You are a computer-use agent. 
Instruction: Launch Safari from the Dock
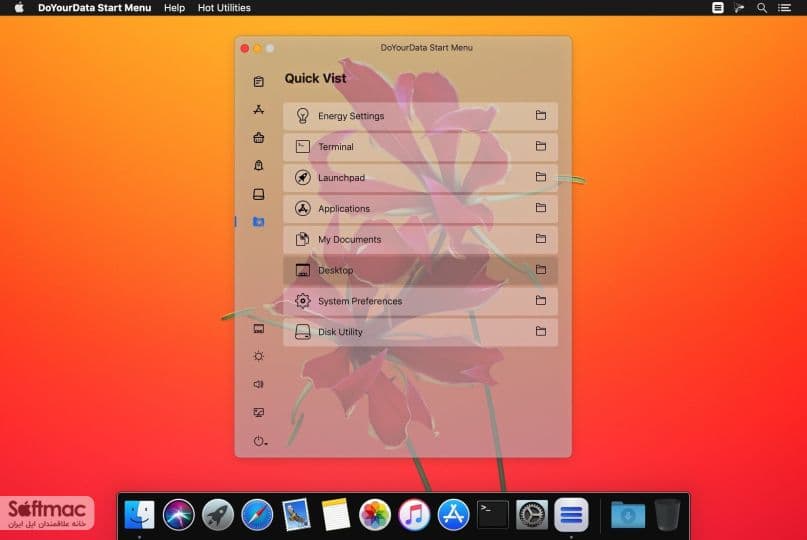257,514
